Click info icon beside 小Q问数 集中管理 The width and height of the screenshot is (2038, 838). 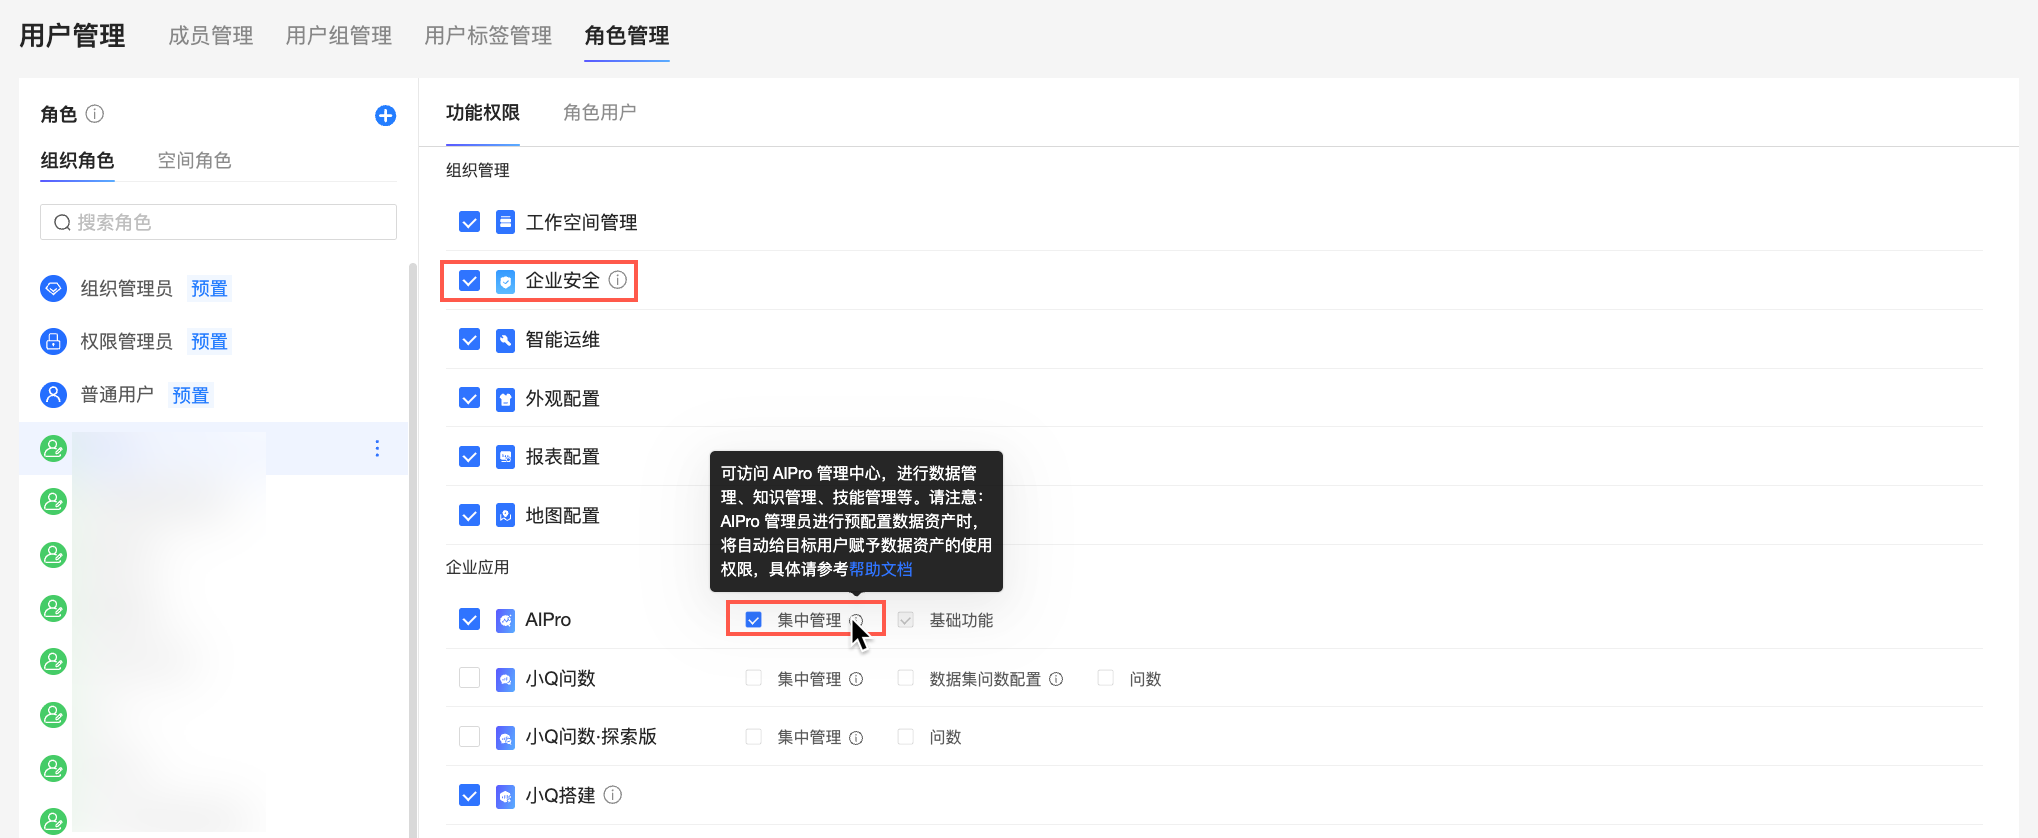[x=856, y=679]
